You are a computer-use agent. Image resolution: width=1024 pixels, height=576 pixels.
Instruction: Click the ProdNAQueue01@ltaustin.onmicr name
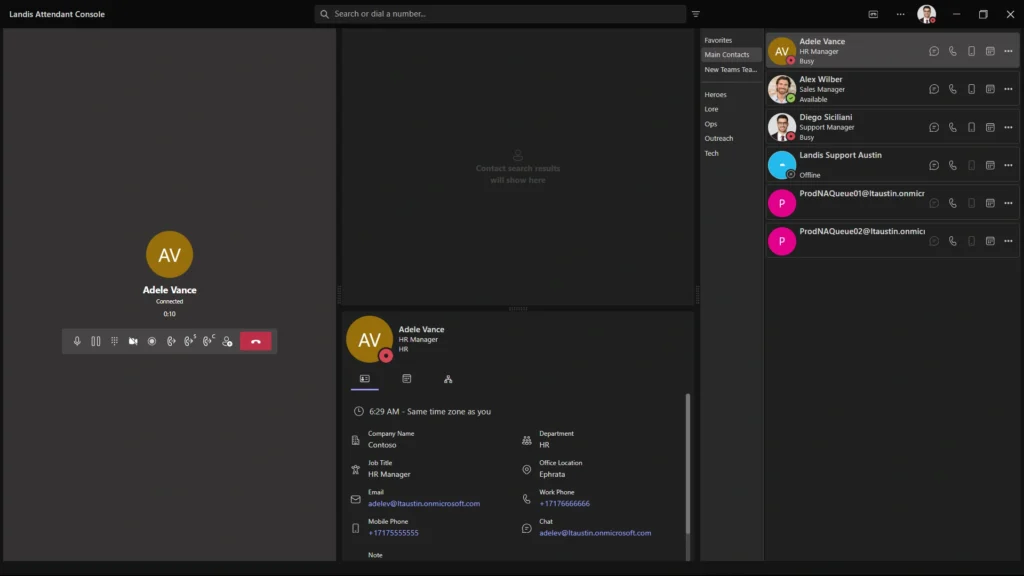(x=862, y=193)
